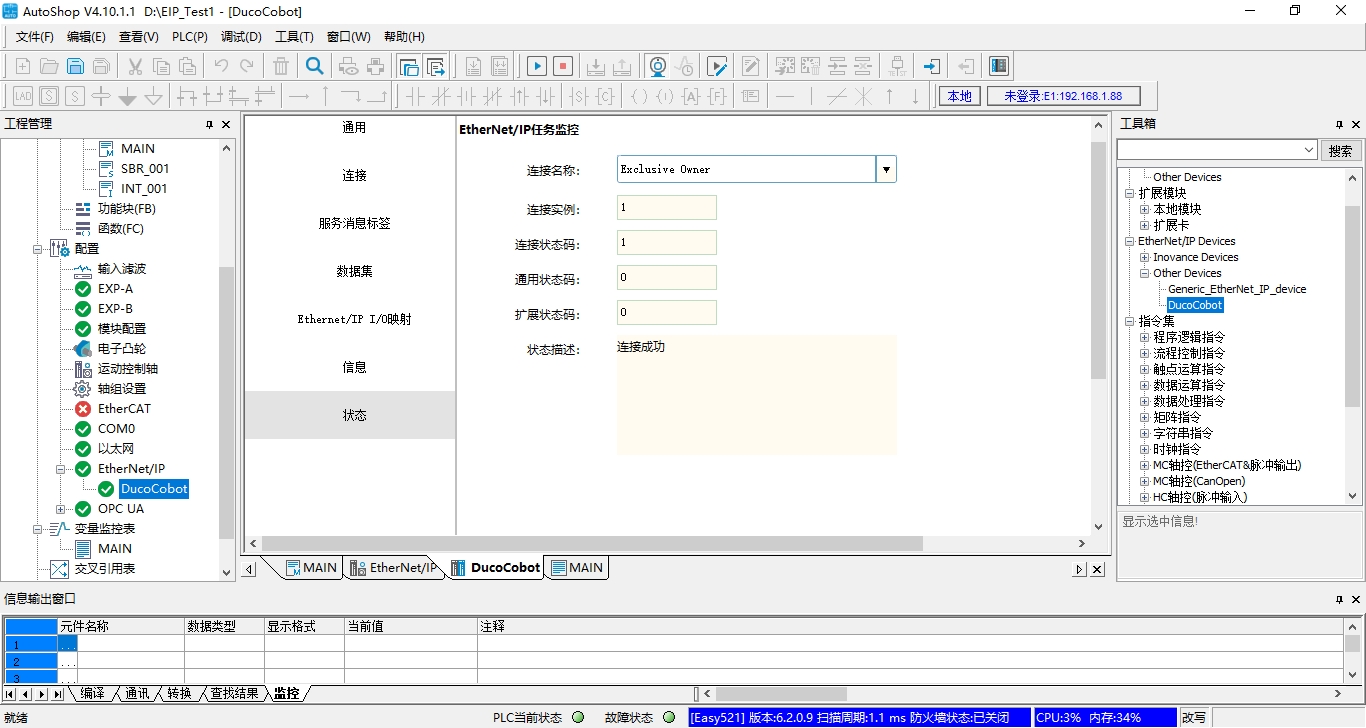Click the New file toolbar icon
The width and height of the screenshot is (1366, 728).
23,66
